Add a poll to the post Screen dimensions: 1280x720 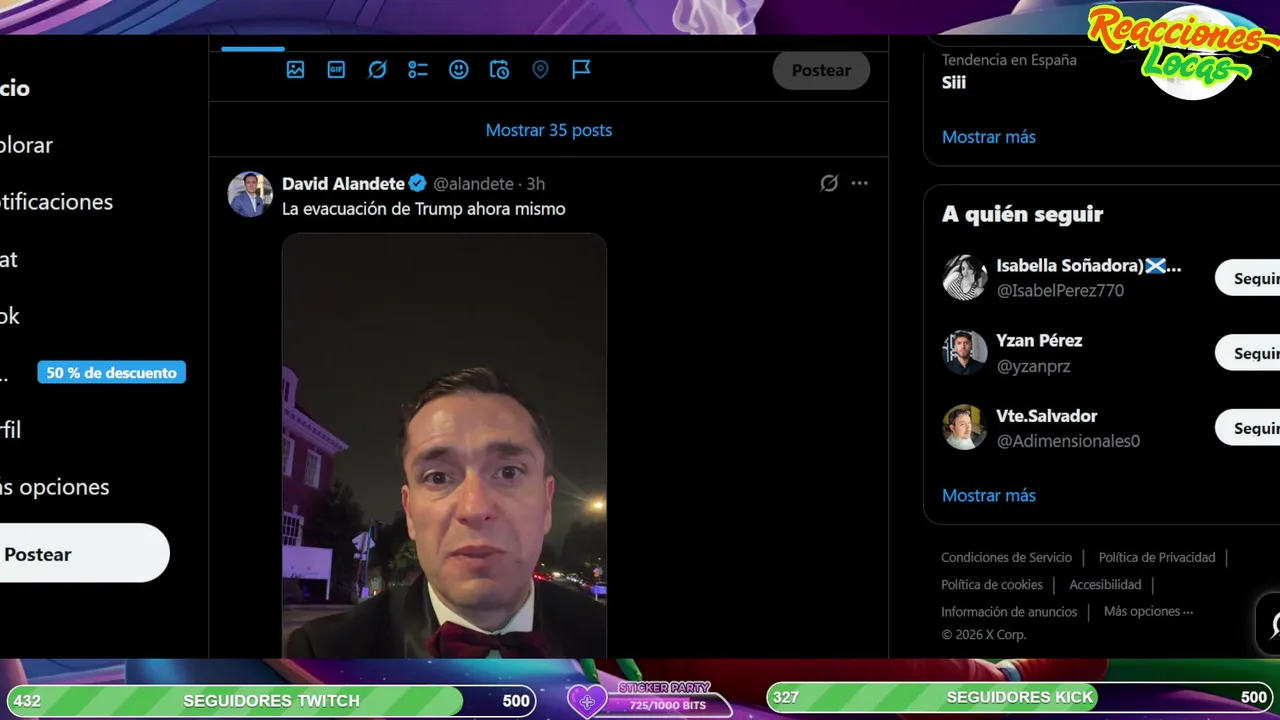418,70
